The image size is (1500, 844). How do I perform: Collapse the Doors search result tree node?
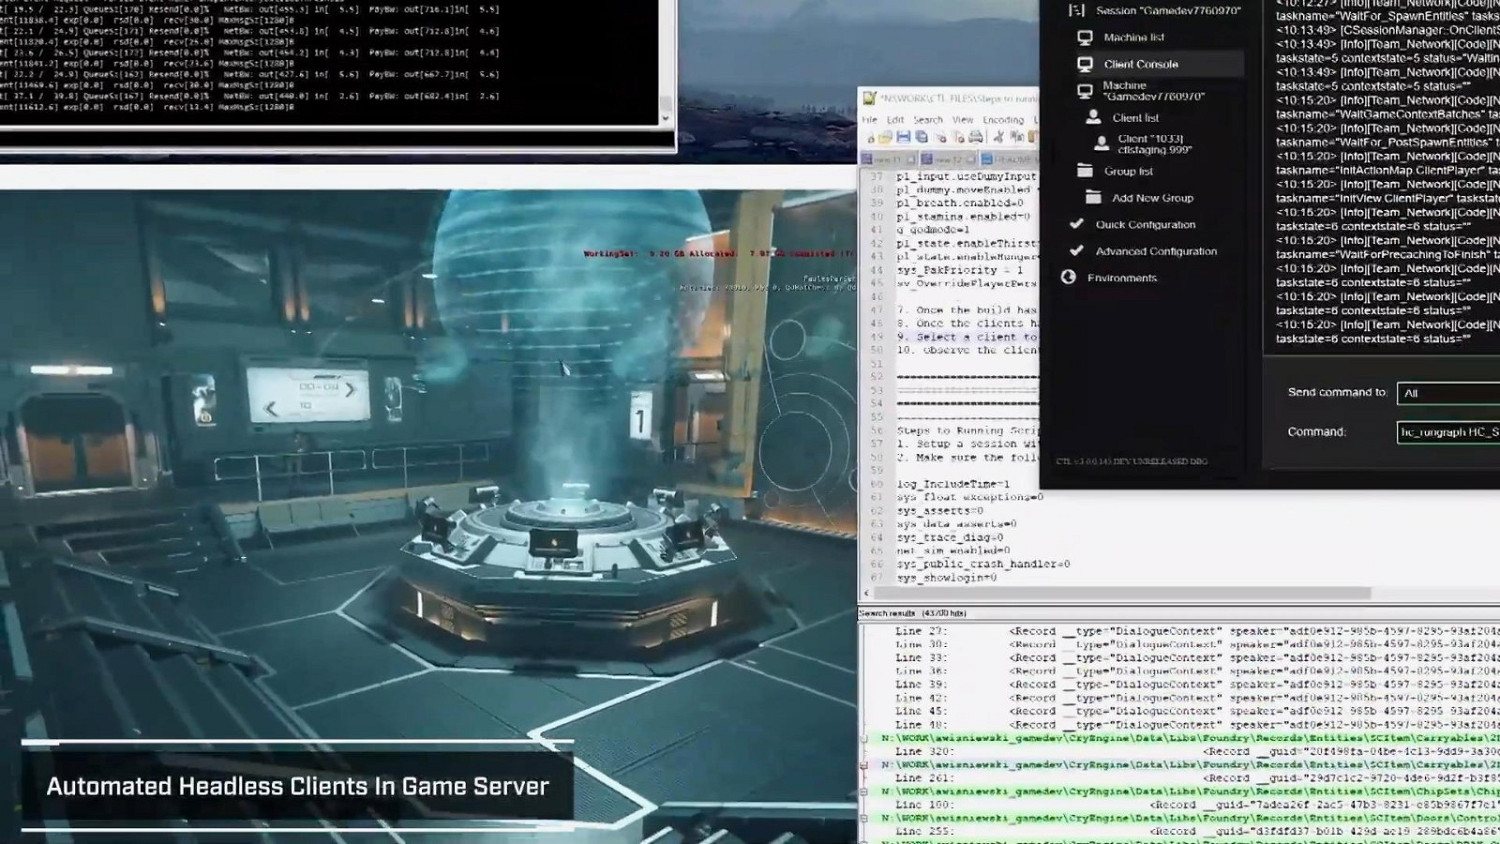tap(864, 818)
